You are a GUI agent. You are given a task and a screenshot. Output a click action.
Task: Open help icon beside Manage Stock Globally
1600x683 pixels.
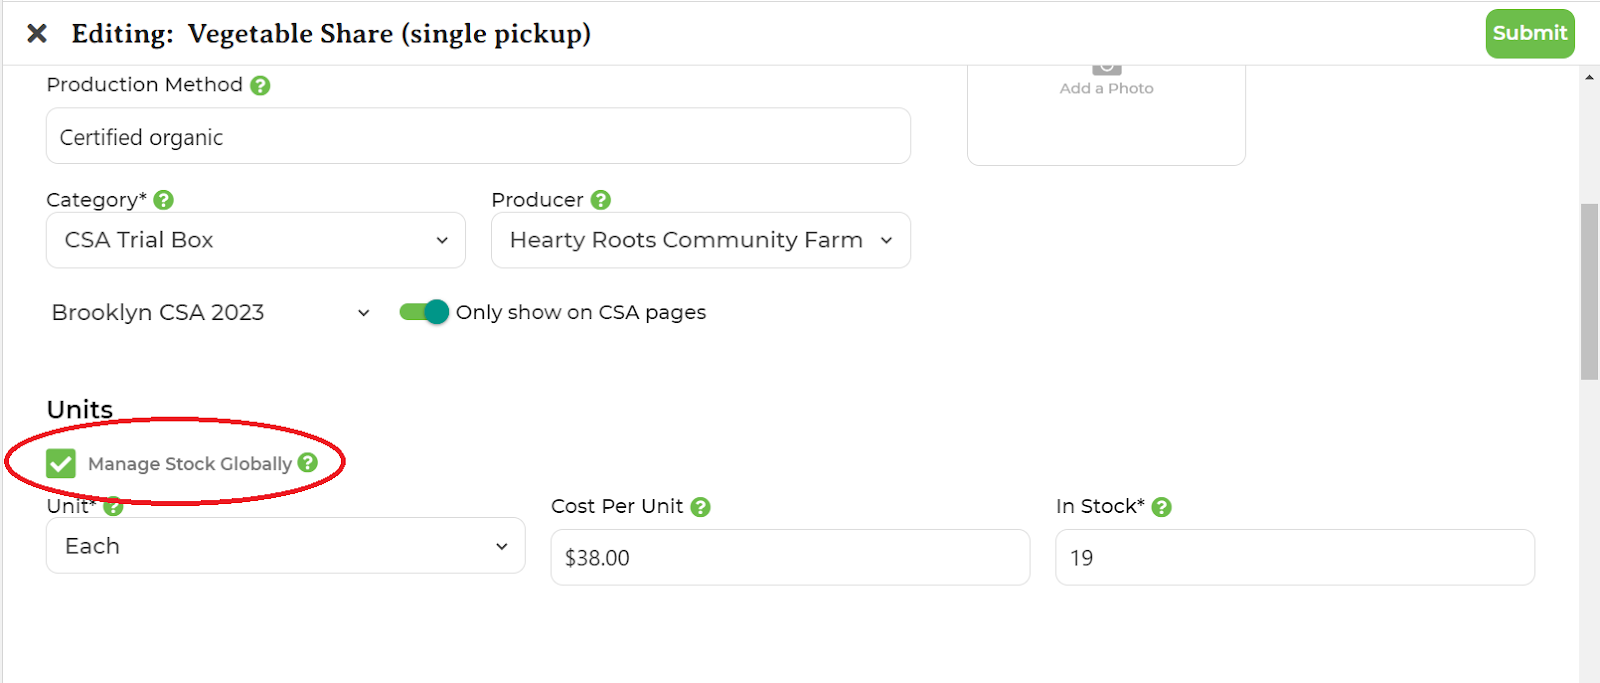pyautogui.click(x=308, y=462)
